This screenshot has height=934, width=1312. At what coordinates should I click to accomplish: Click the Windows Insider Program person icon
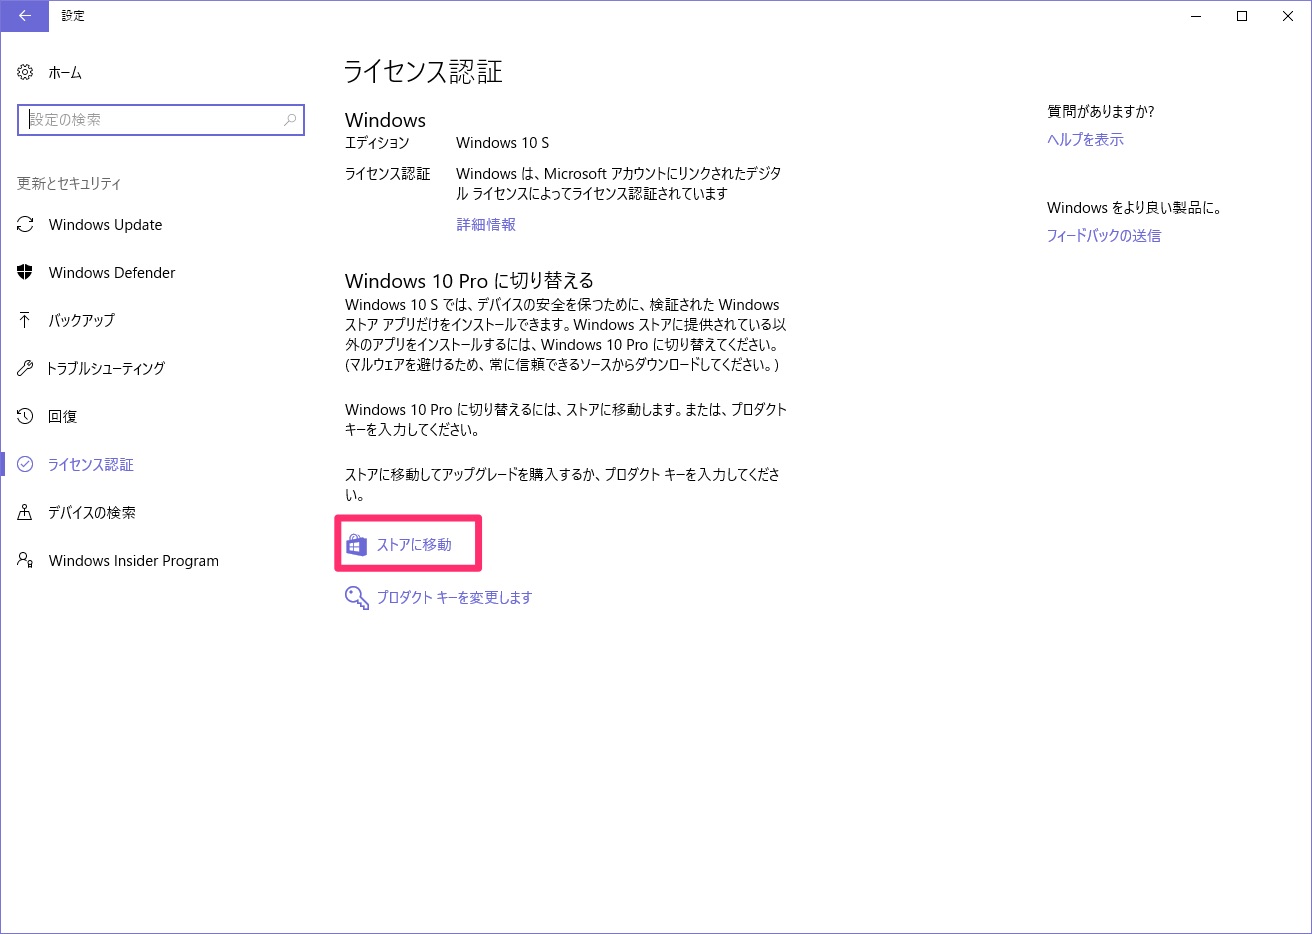25,560
